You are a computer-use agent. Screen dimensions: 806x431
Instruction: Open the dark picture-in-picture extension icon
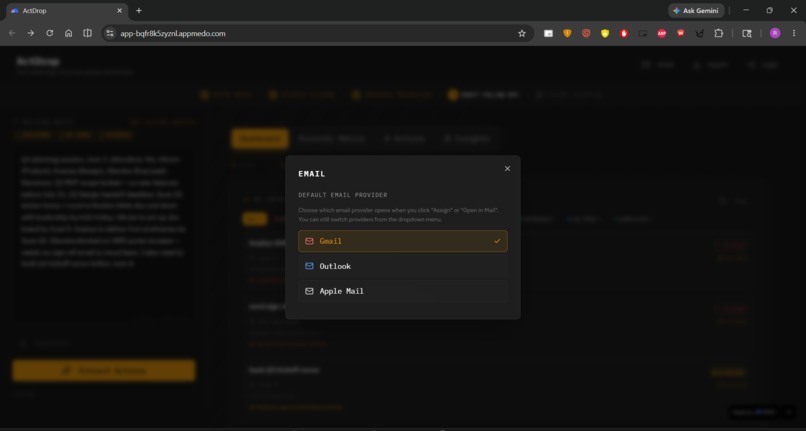pos(643,33)
